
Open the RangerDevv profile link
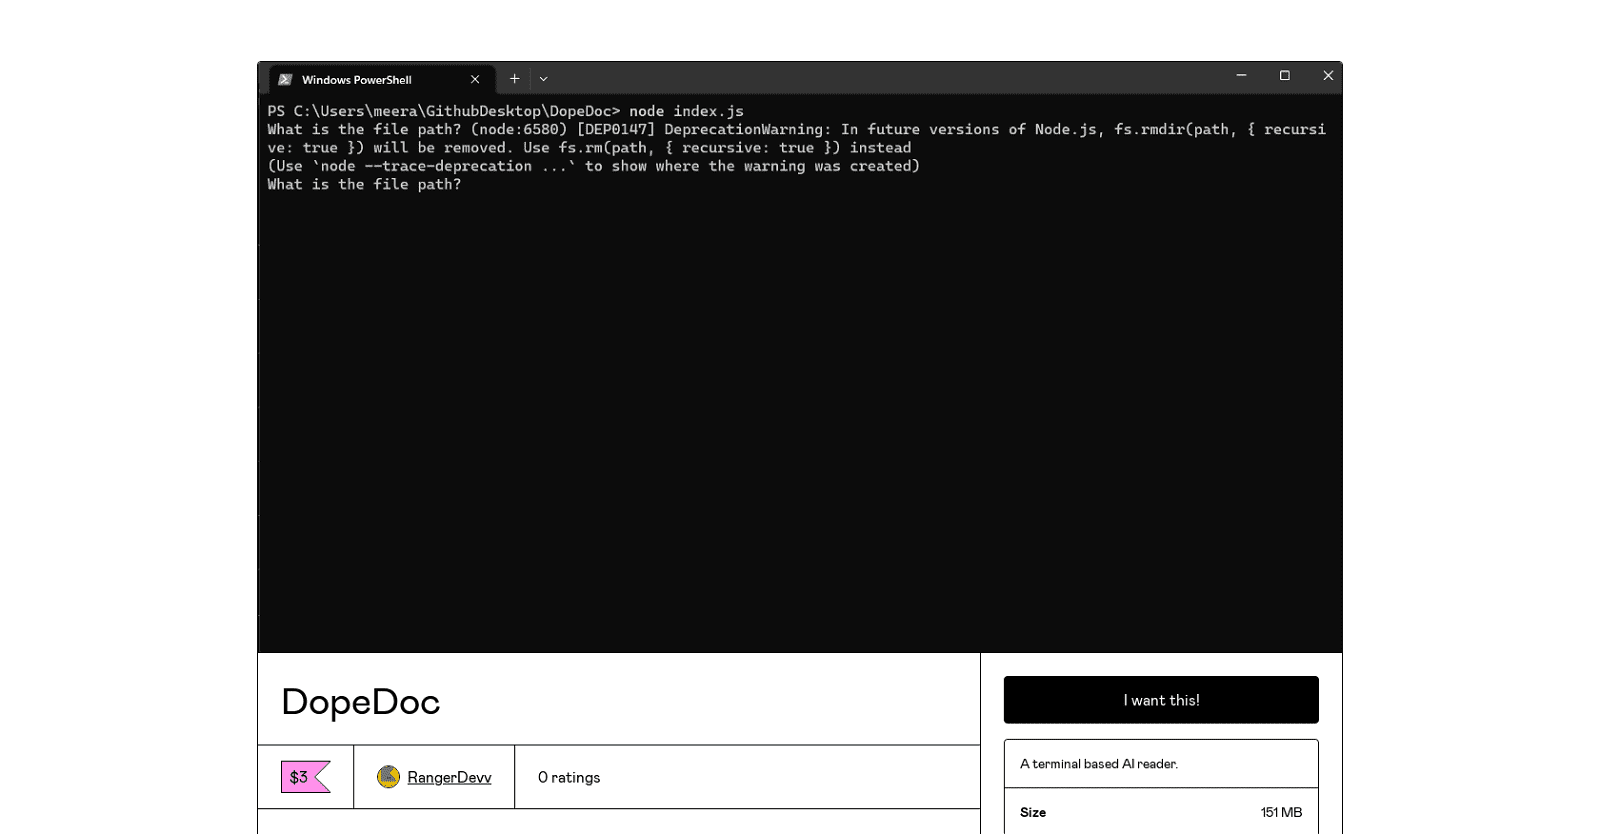click(x=449, y=777)
